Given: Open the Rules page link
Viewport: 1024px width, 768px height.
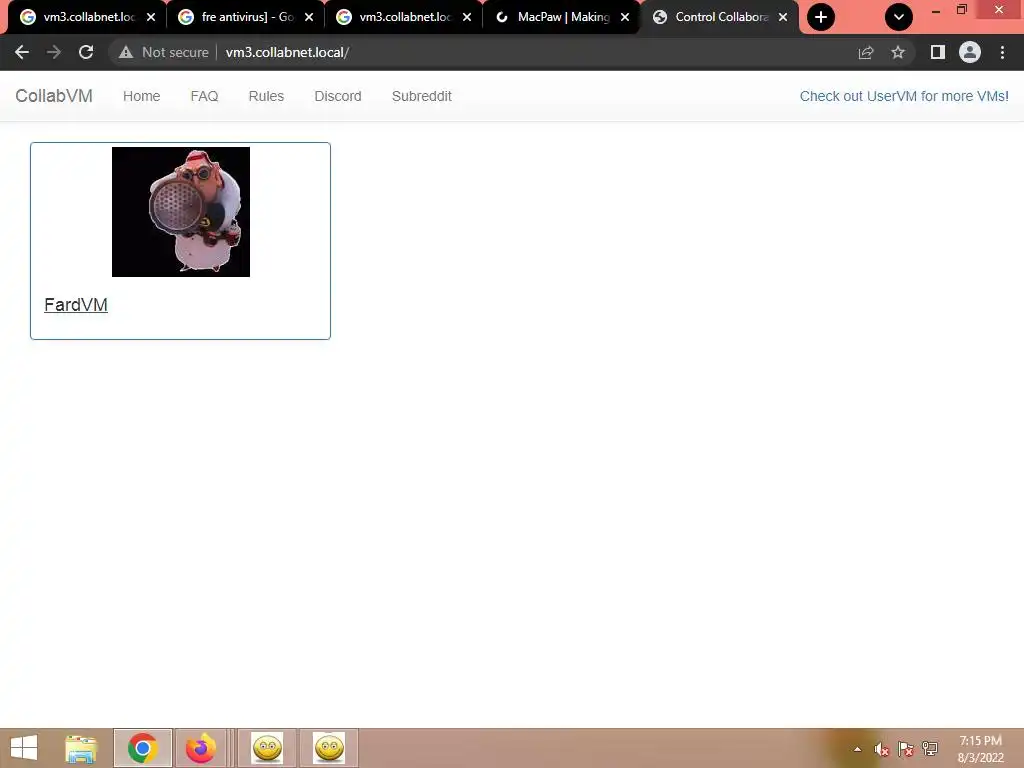Looking at the screenshot, I should point(266,96).
